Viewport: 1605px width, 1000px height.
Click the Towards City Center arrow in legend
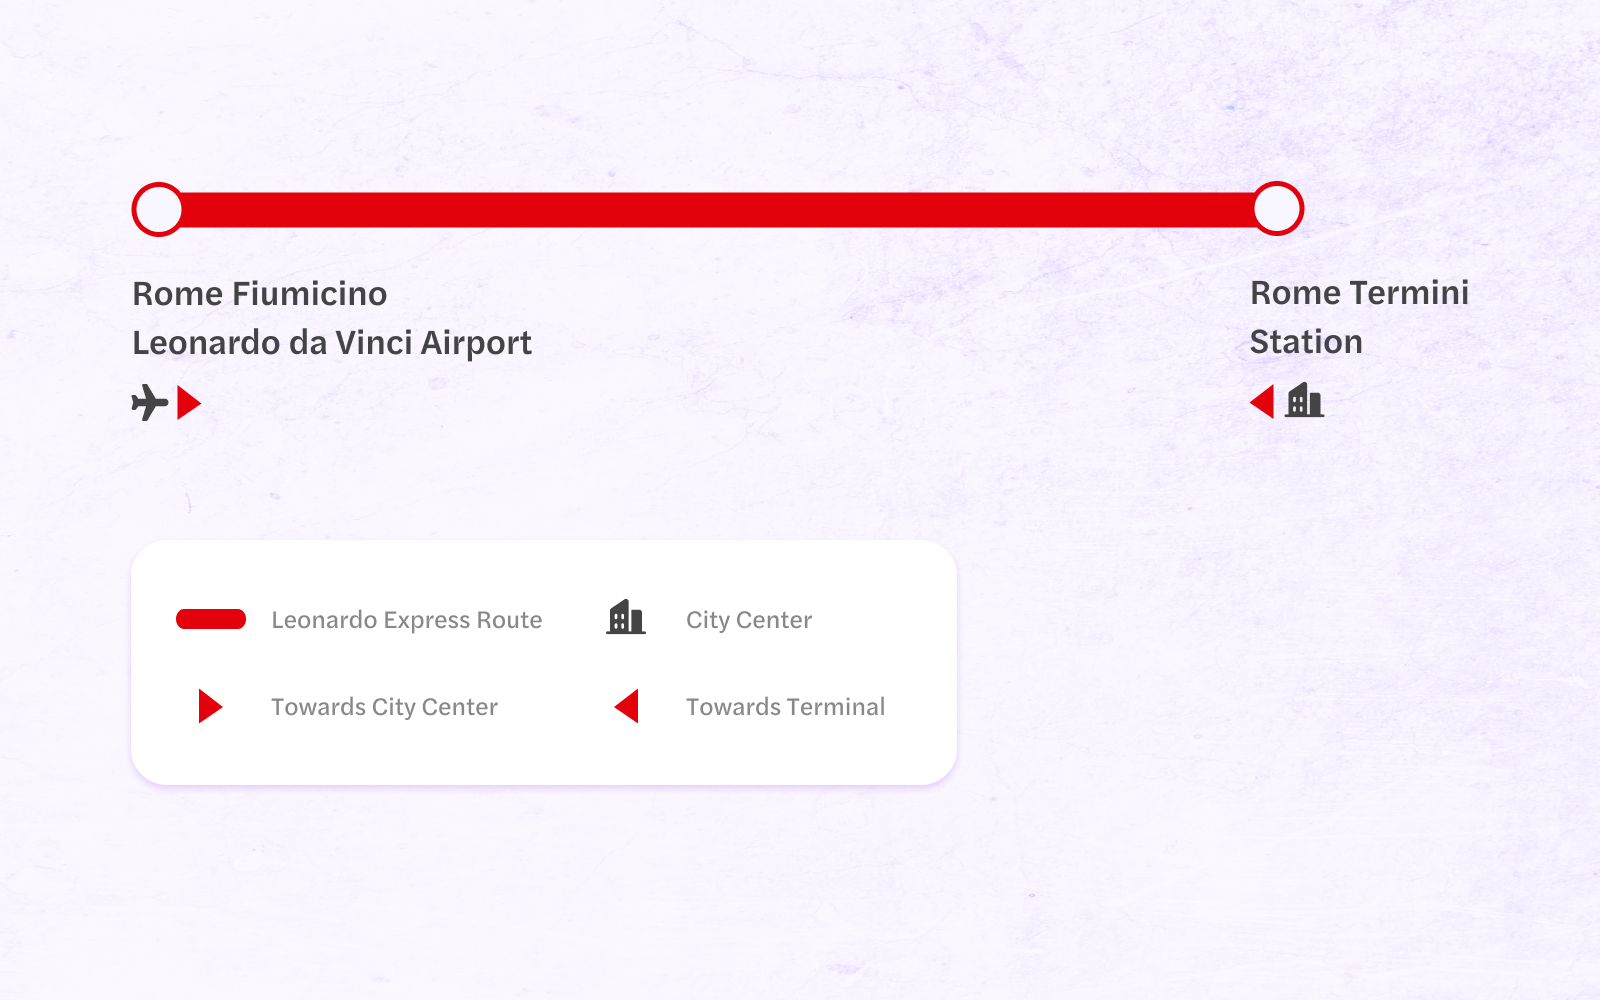point(210,706)
